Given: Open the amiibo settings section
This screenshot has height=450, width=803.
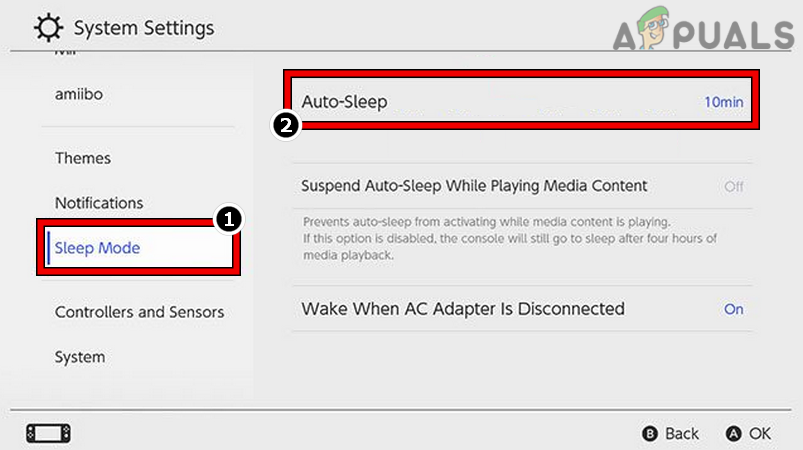Looking at the screenshot, I should tap(79, 94).
